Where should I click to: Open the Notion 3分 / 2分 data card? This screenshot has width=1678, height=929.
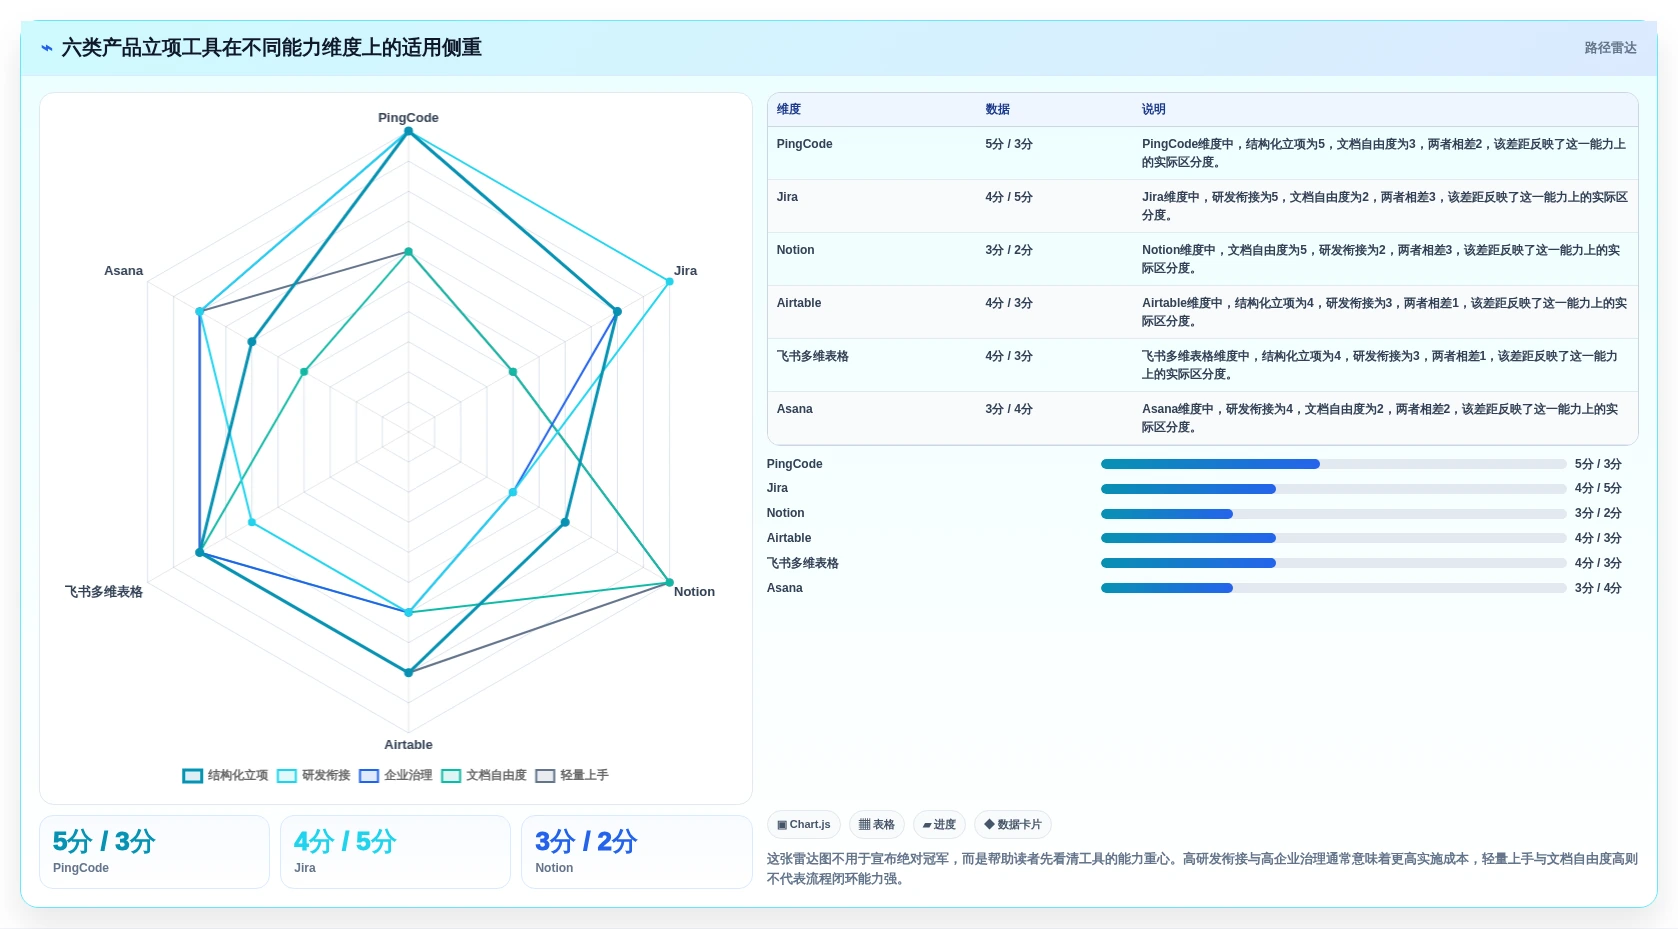tap(636, 852)
